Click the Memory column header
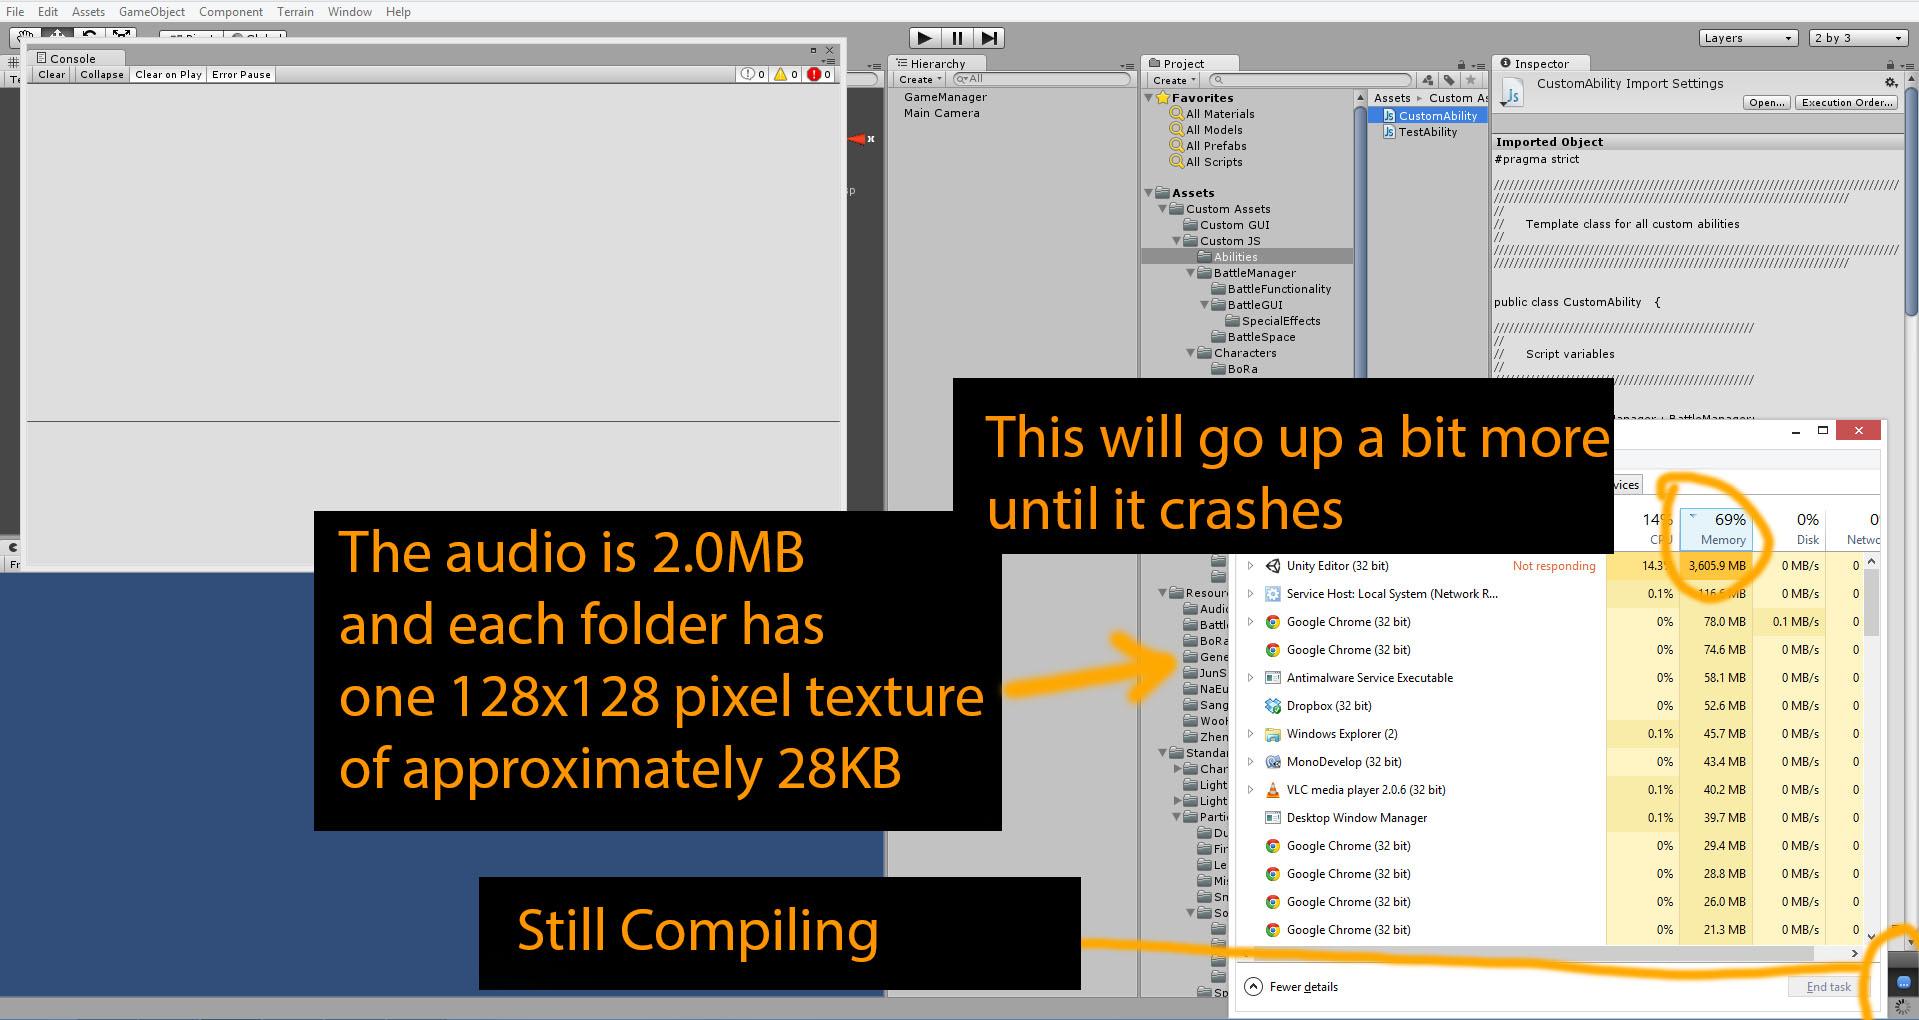The width and height of the screenshot is (1919, 1020). pos(1715,529)
